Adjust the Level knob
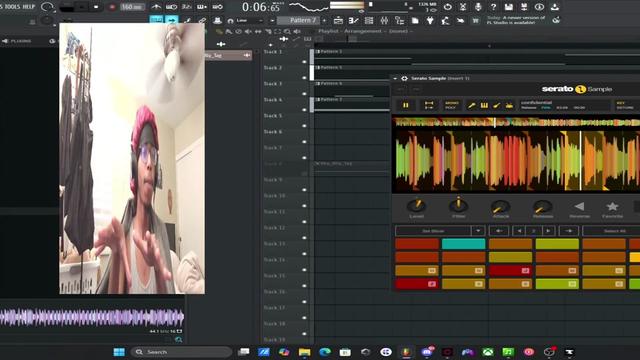The width and height of the screenshot is (640, 360). pyautogui.click(x=416, y=206)
